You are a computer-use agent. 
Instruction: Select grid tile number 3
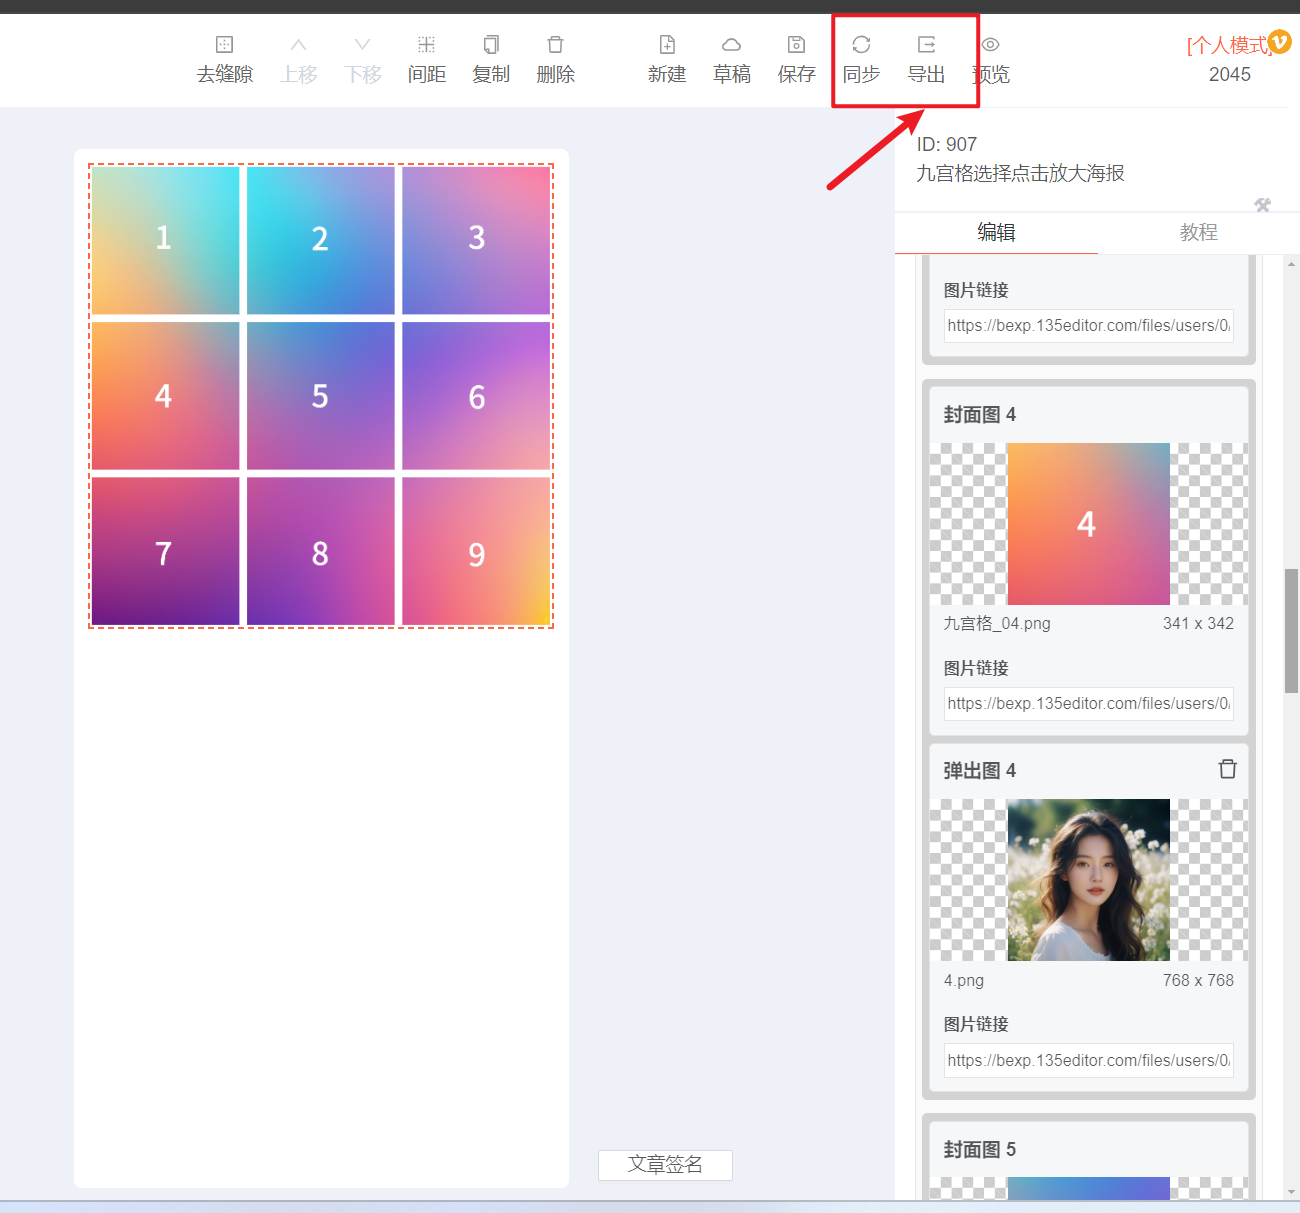click(x=476, y=240)
